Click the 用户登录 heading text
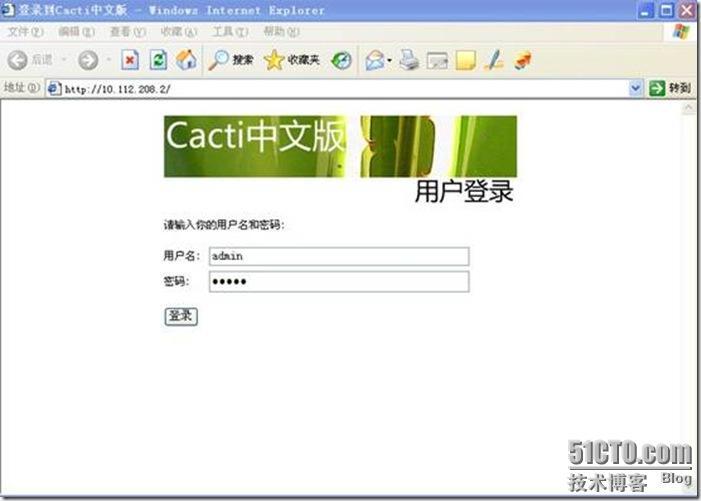701x501 pixels. pyautogui.click(x=464, y=192)
